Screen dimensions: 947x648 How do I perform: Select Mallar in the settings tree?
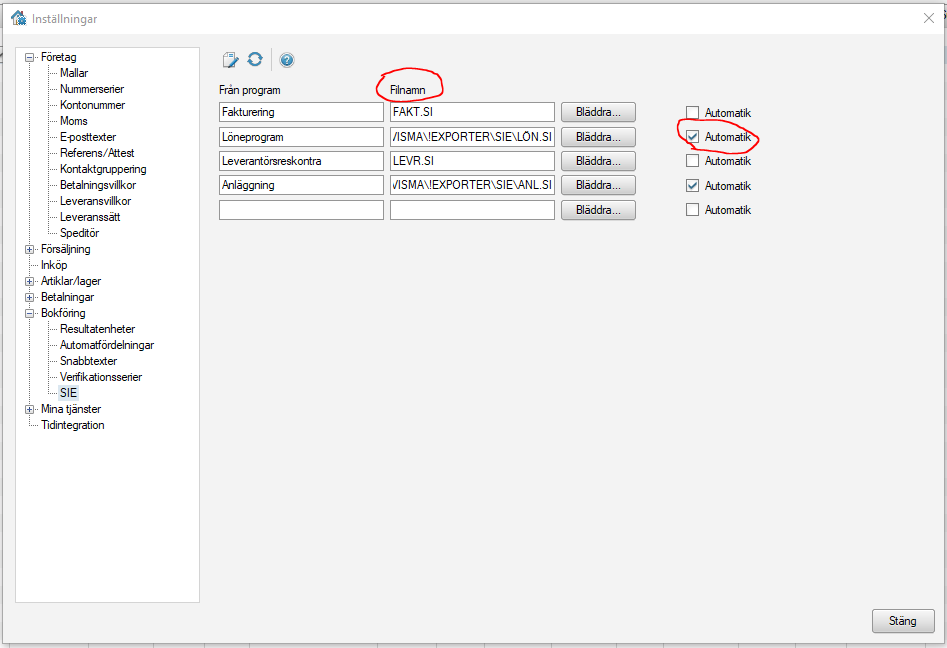click(74, 73)
